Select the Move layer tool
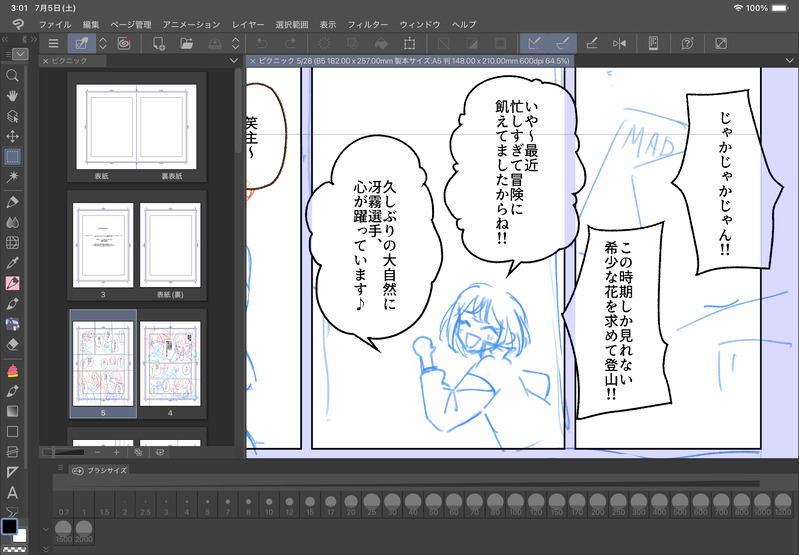The width and height of the screenshot is (799, 555). coord(12,136)
